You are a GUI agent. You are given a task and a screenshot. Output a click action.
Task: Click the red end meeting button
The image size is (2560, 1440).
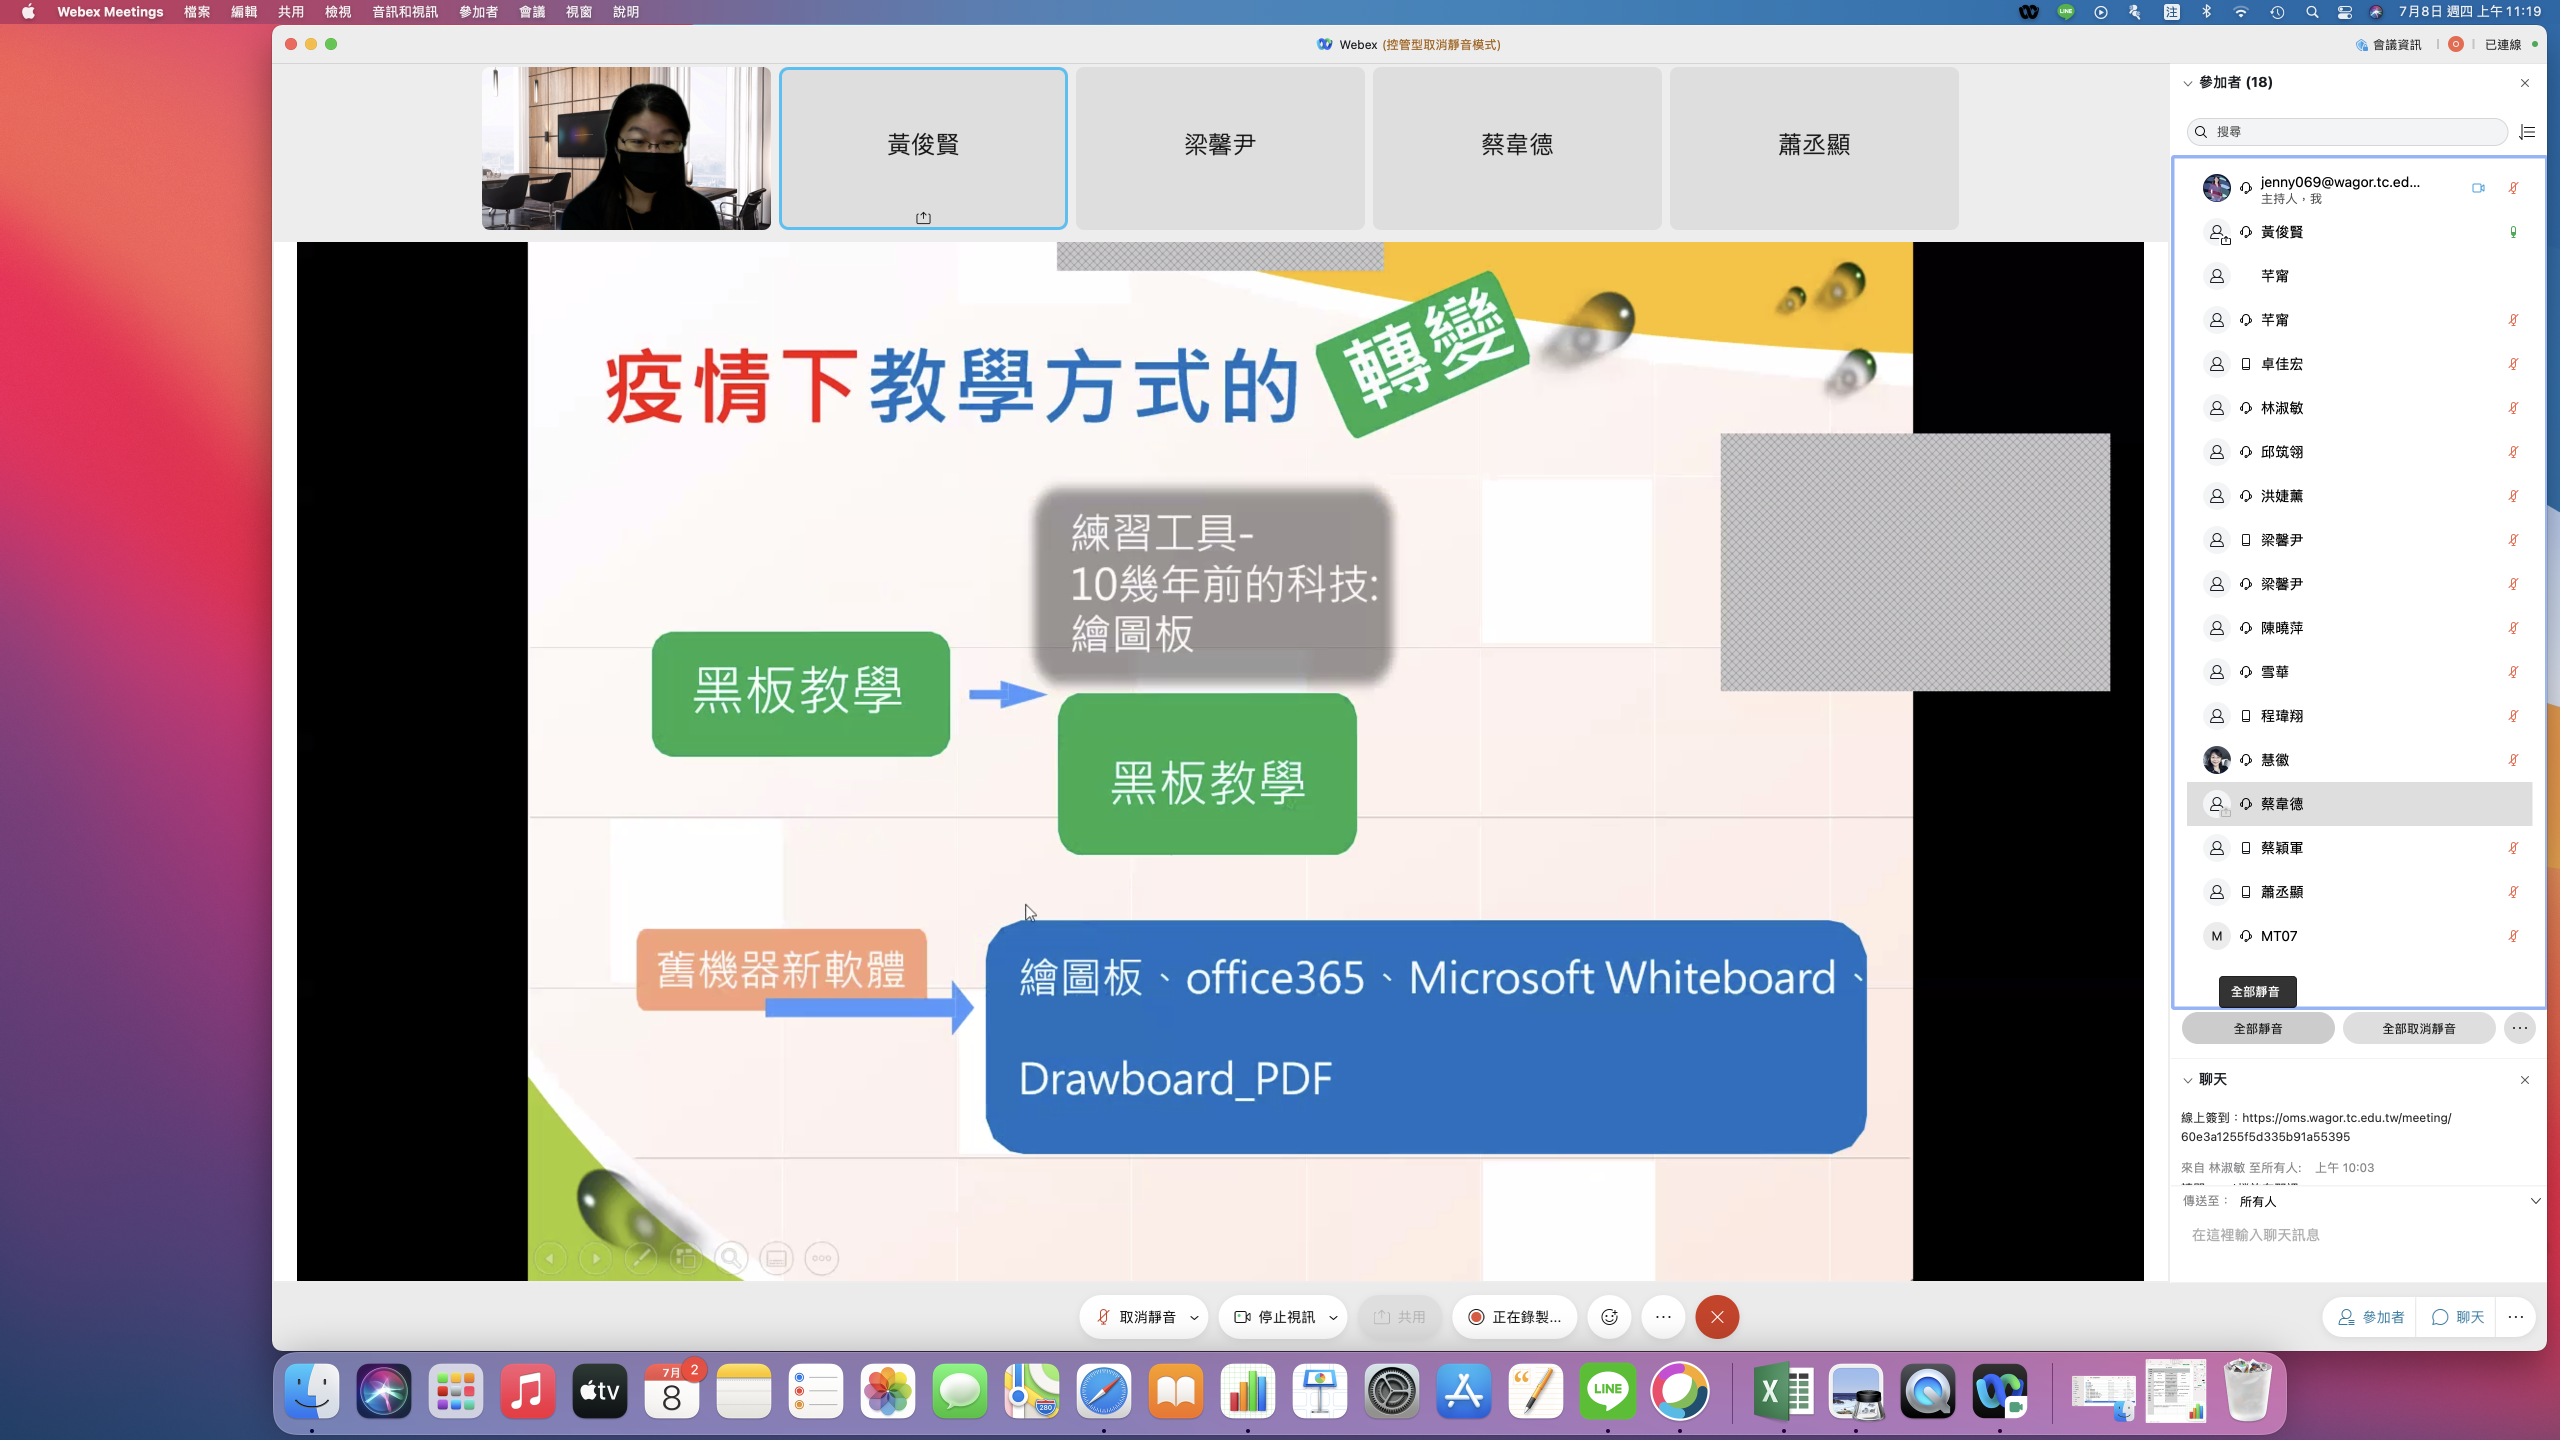1717,1317
